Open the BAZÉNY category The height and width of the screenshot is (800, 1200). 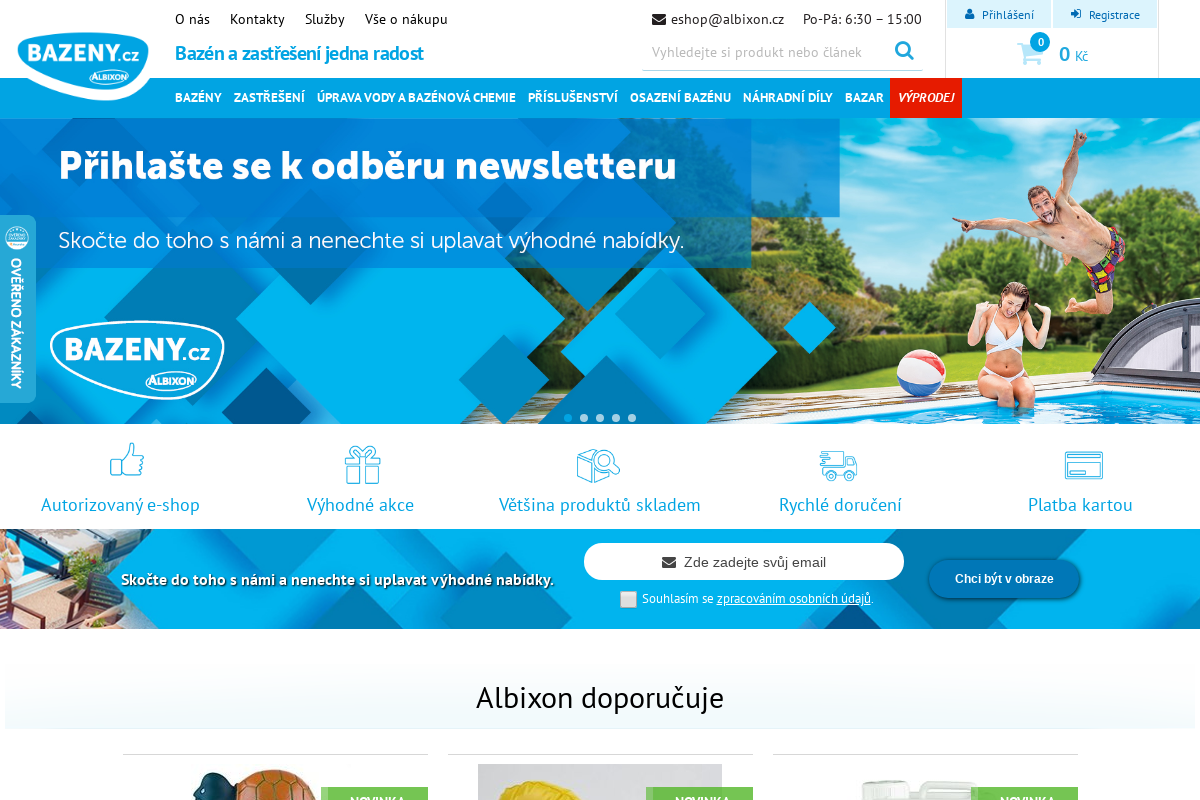pos(198,98)
